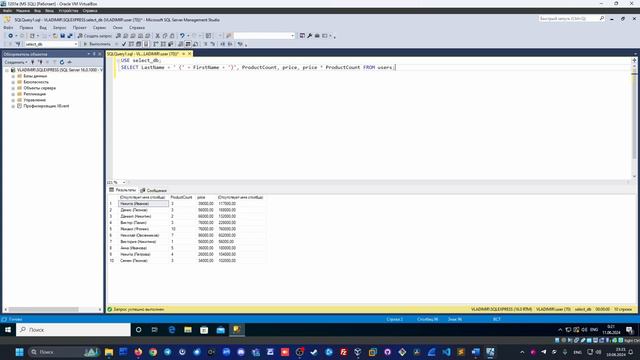Expand the Безопасность tree node
The width and height of the screenshot is (640, 360).
[x=13, y=82]
